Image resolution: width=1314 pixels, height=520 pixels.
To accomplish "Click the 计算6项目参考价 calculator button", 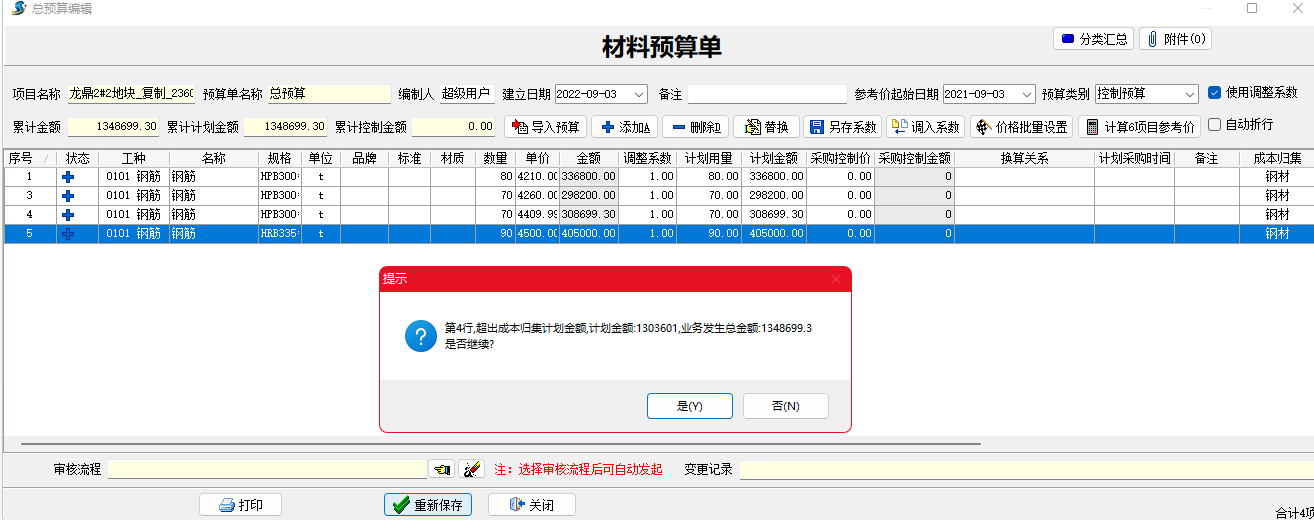I will (1139, 127).
